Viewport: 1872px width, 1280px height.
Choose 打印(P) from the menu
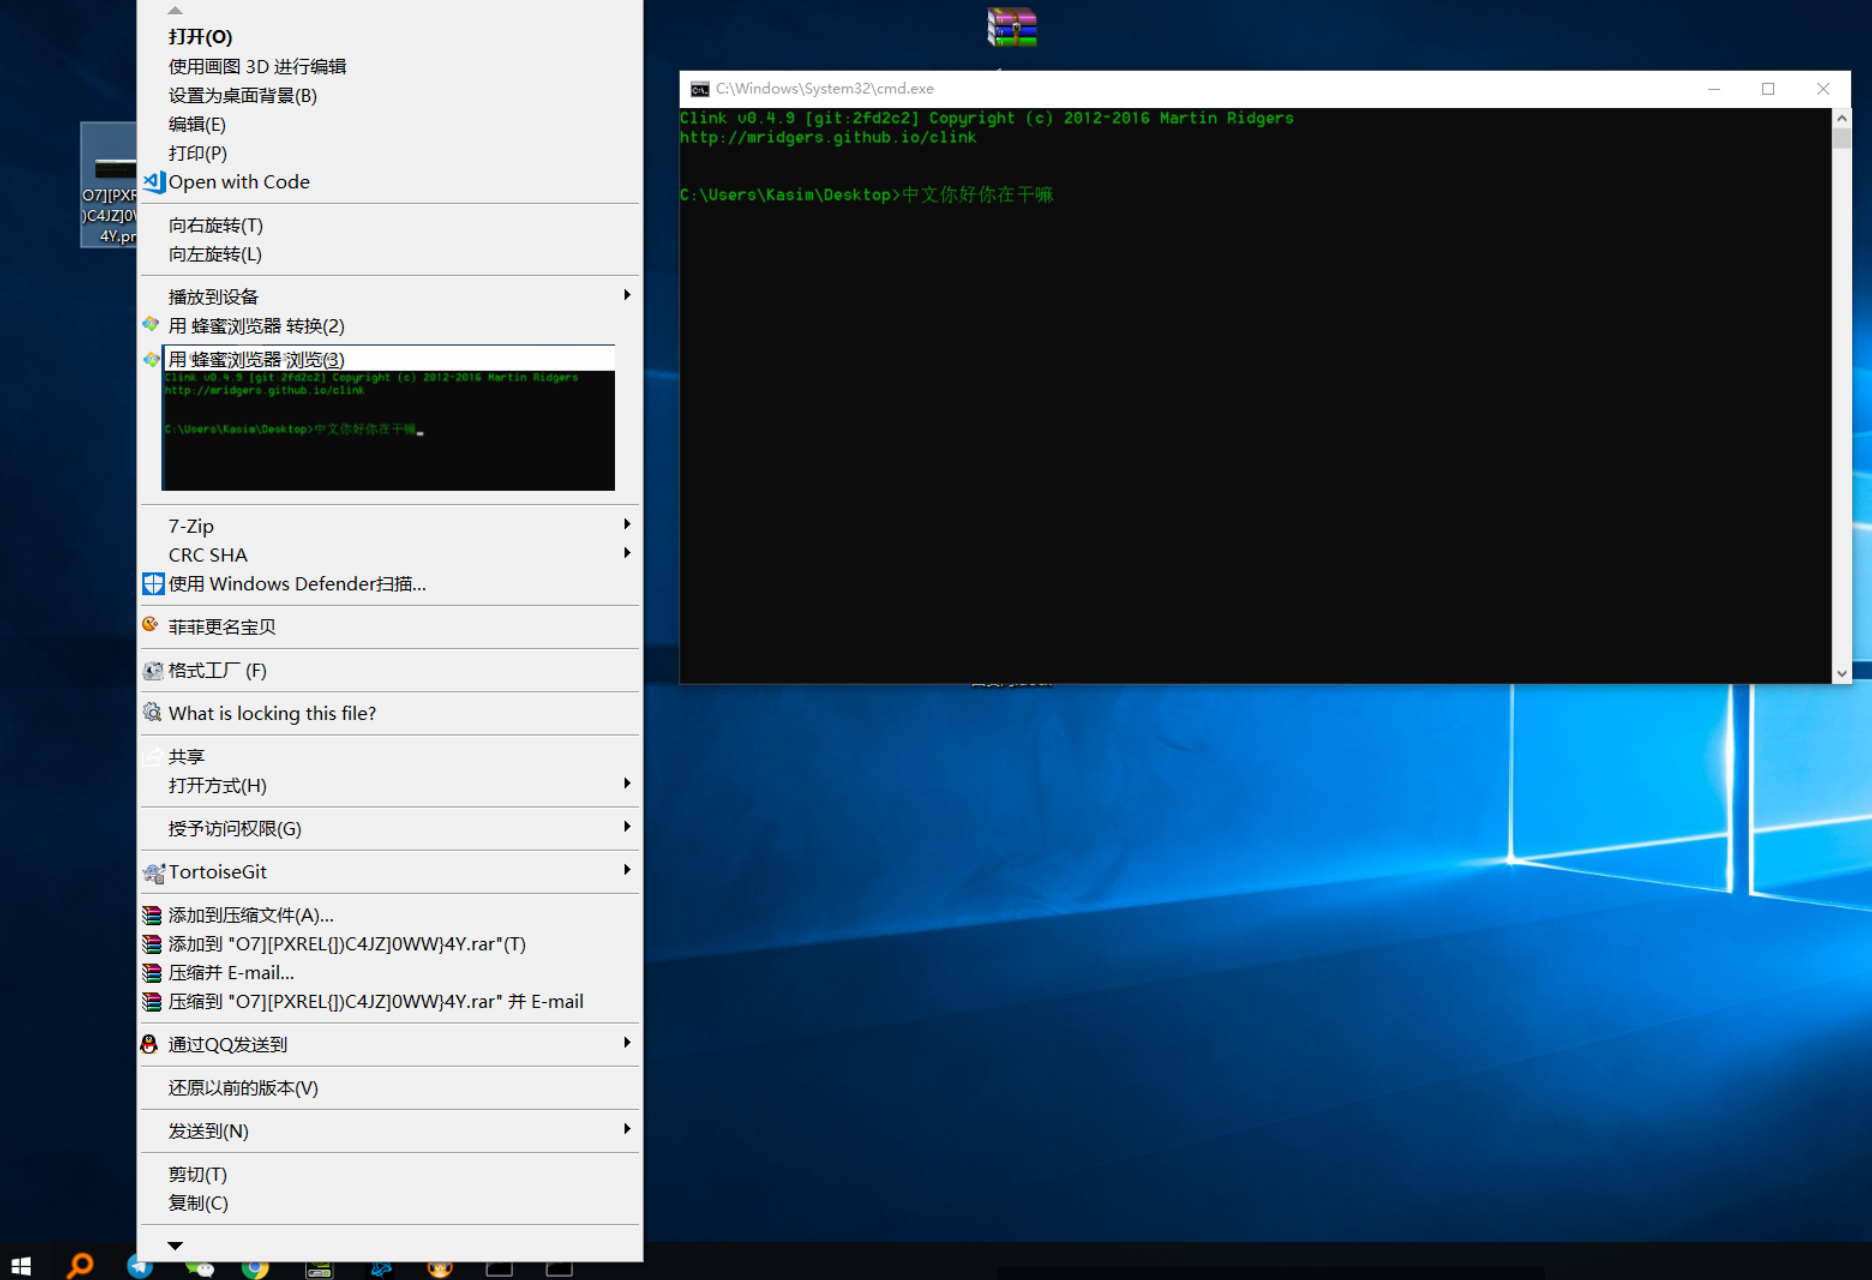tap(390, 153)
